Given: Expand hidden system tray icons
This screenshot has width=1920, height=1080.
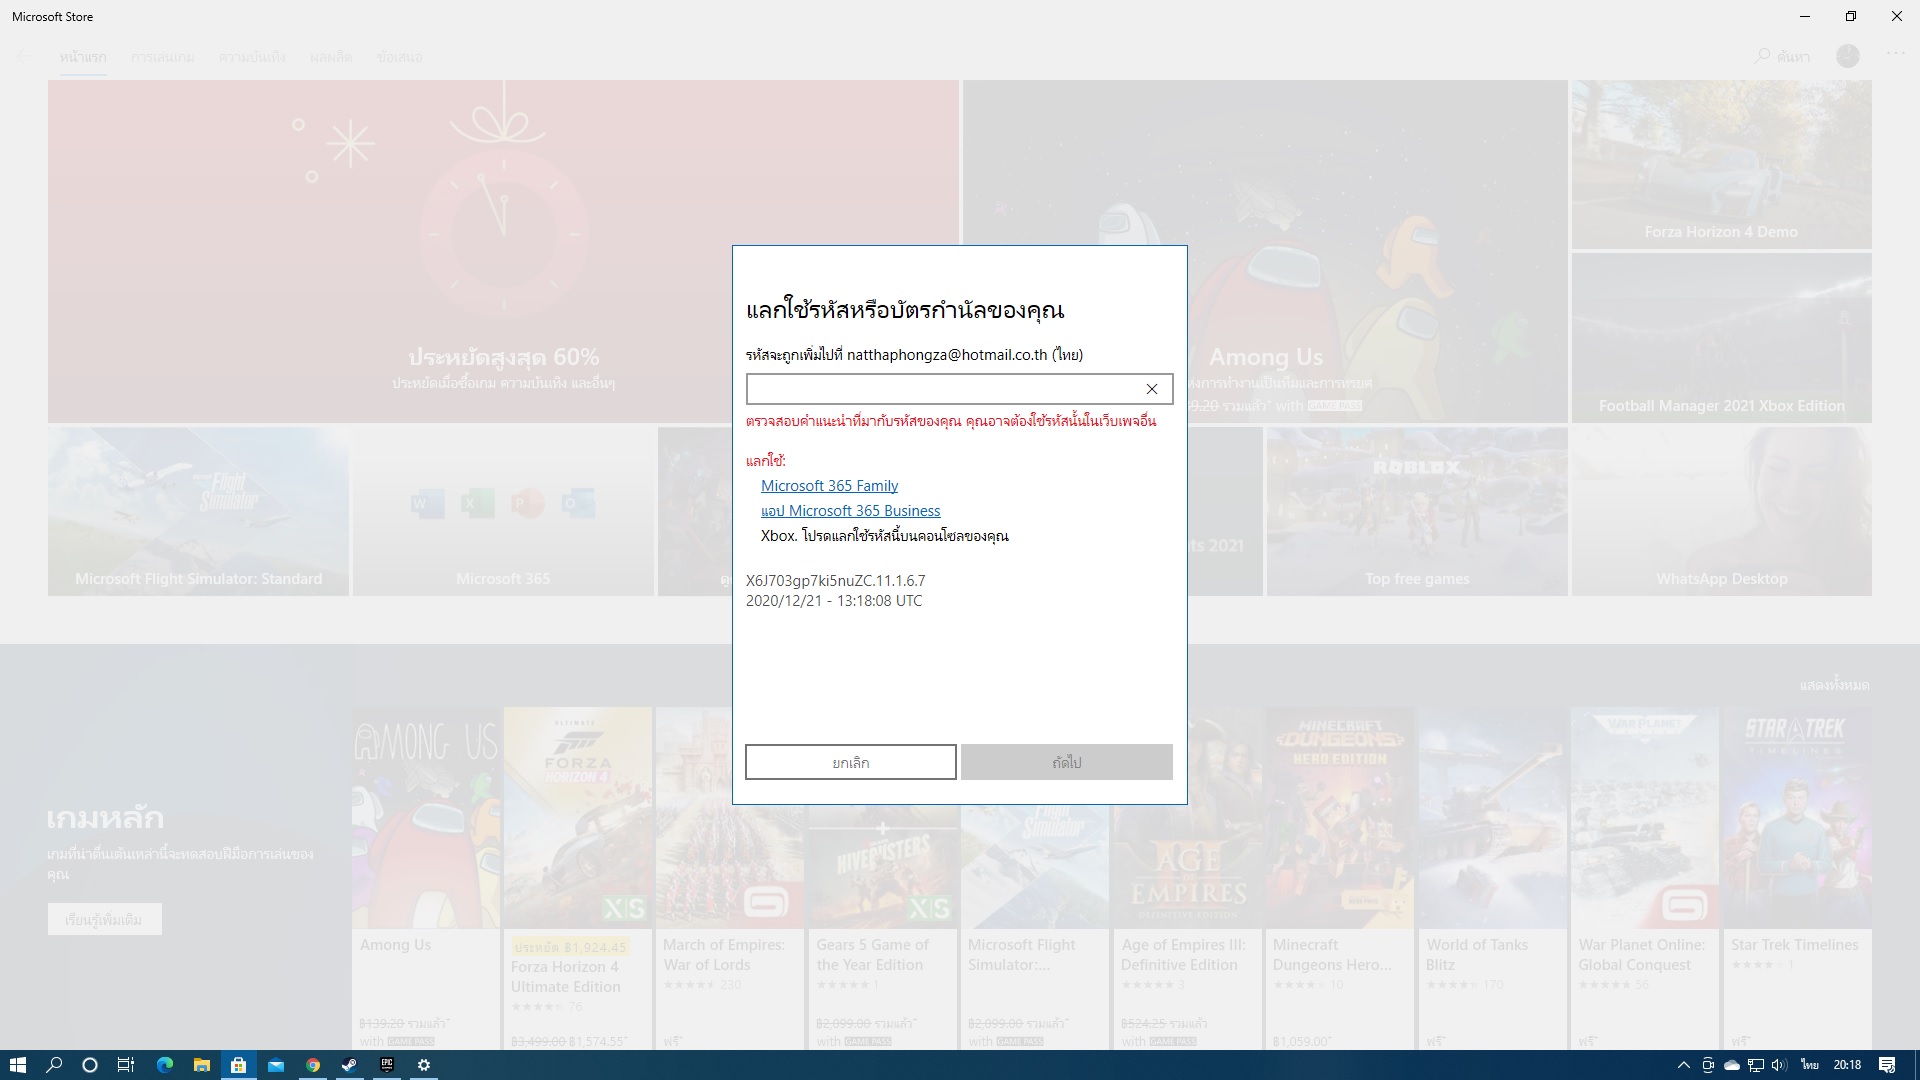Looking at the screenshot, I should click(x=1683, y=1065).
